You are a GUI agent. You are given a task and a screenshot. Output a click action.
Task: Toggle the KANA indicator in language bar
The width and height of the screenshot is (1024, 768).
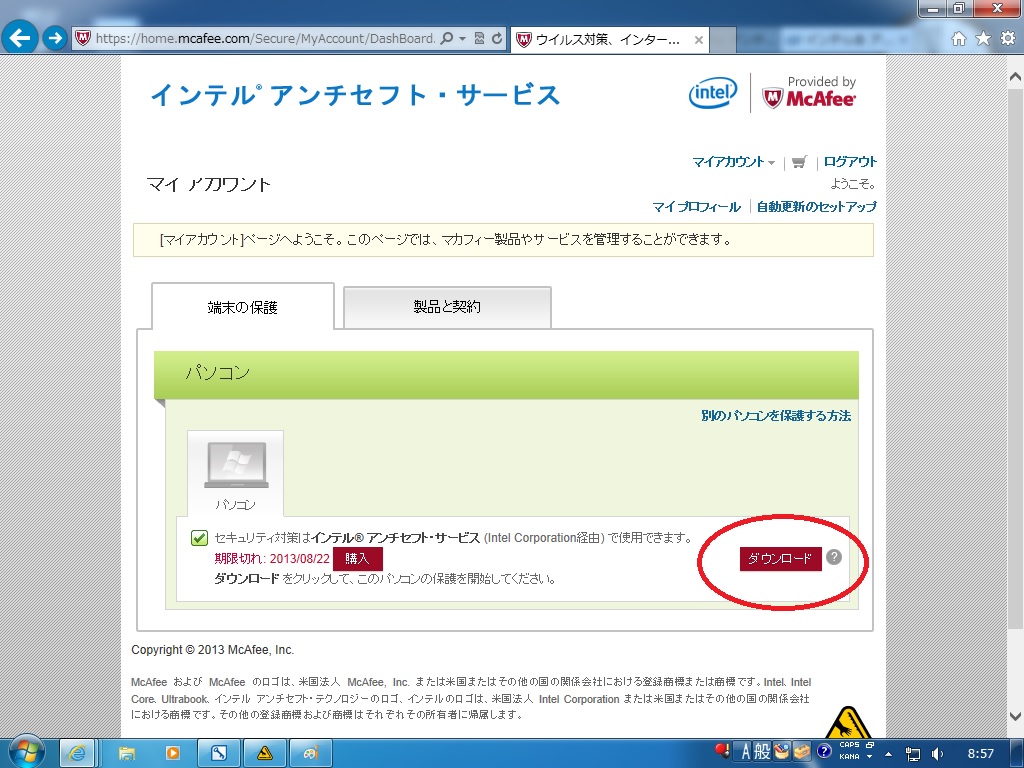tap(850, 757)
